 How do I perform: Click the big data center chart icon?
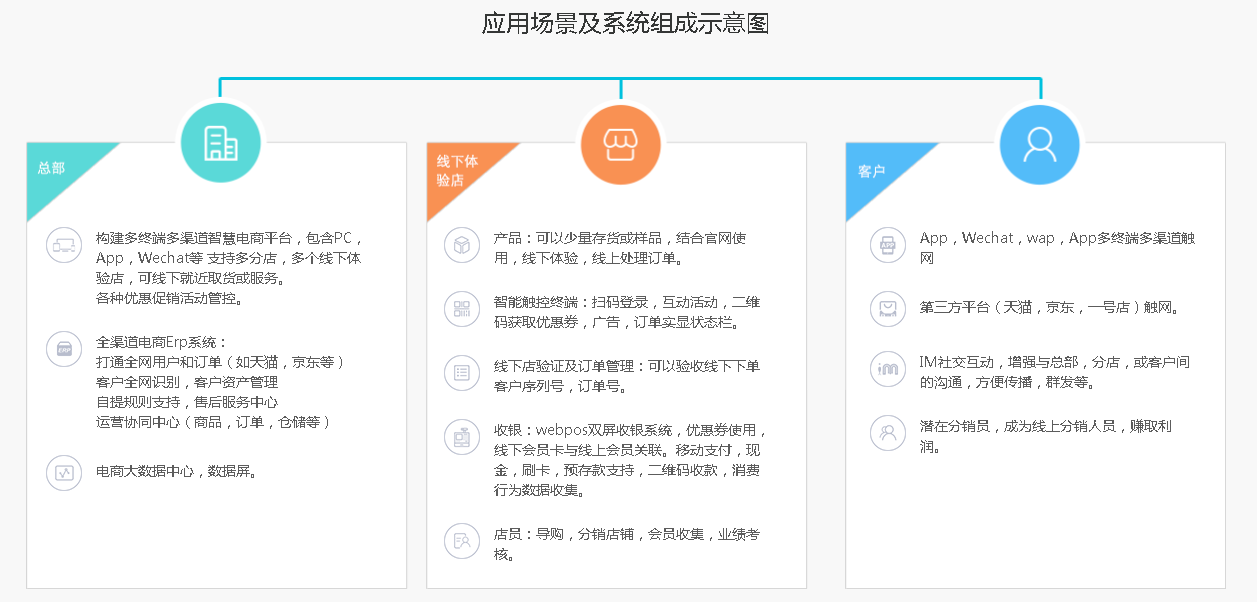pyautogui.click(x=64, y=473)
